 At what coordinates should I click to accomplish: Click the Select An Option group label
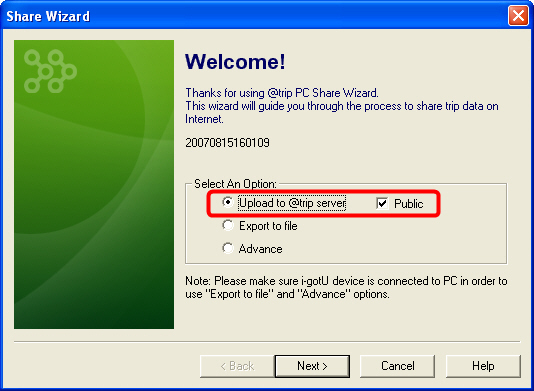click(235, 184)
